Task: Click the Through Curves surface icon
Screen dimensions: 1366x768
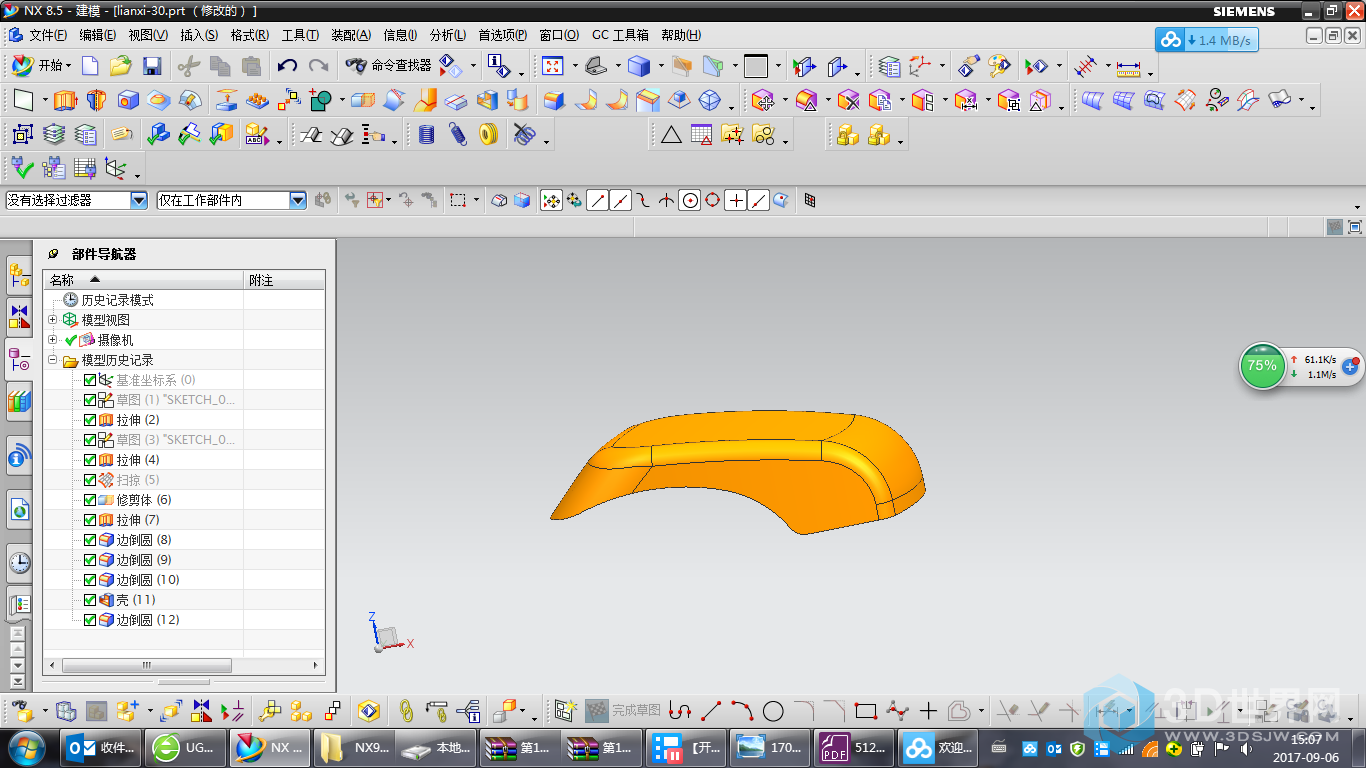Action: click(x=1093, y=100)
